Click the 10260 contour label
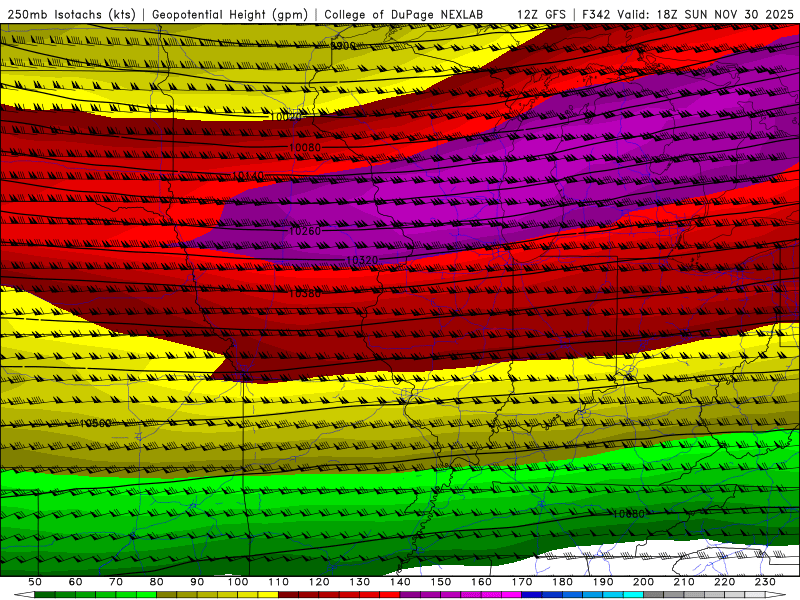This screenshot has height=600, width=800. point(305,231)
